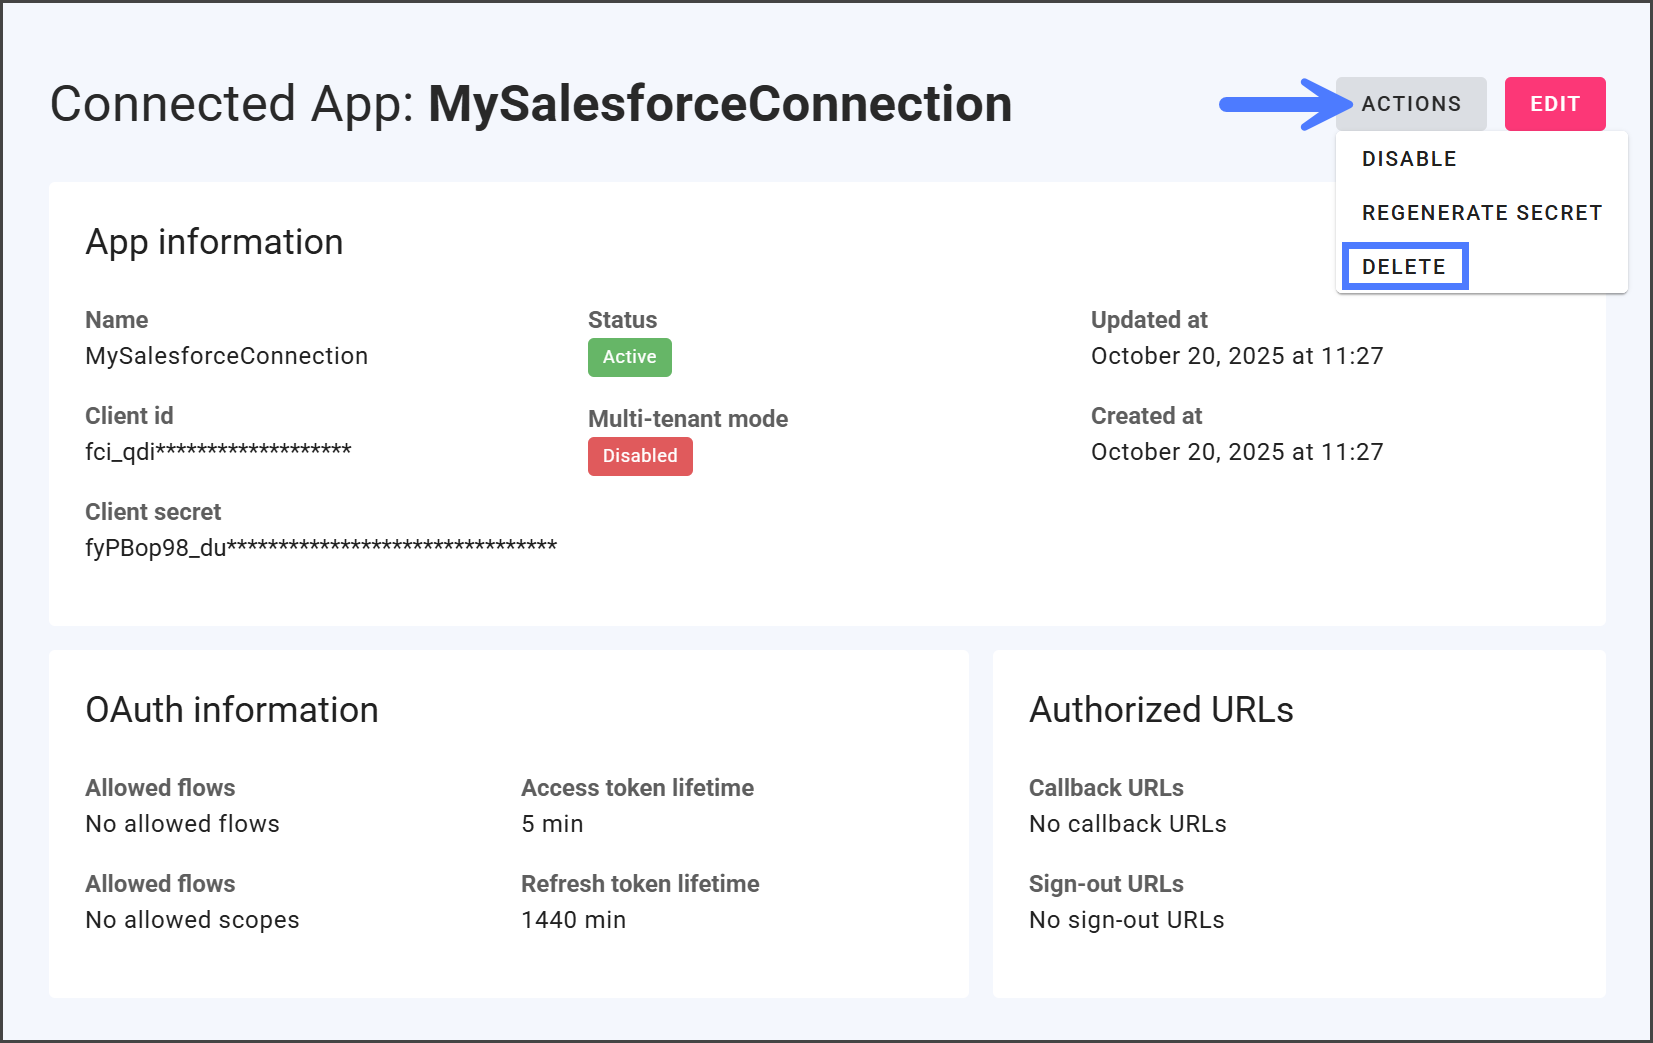The height and width of the screenshot is (1043, 1653).
Task: Click the Updated at date value
Action: point(1236,356)
